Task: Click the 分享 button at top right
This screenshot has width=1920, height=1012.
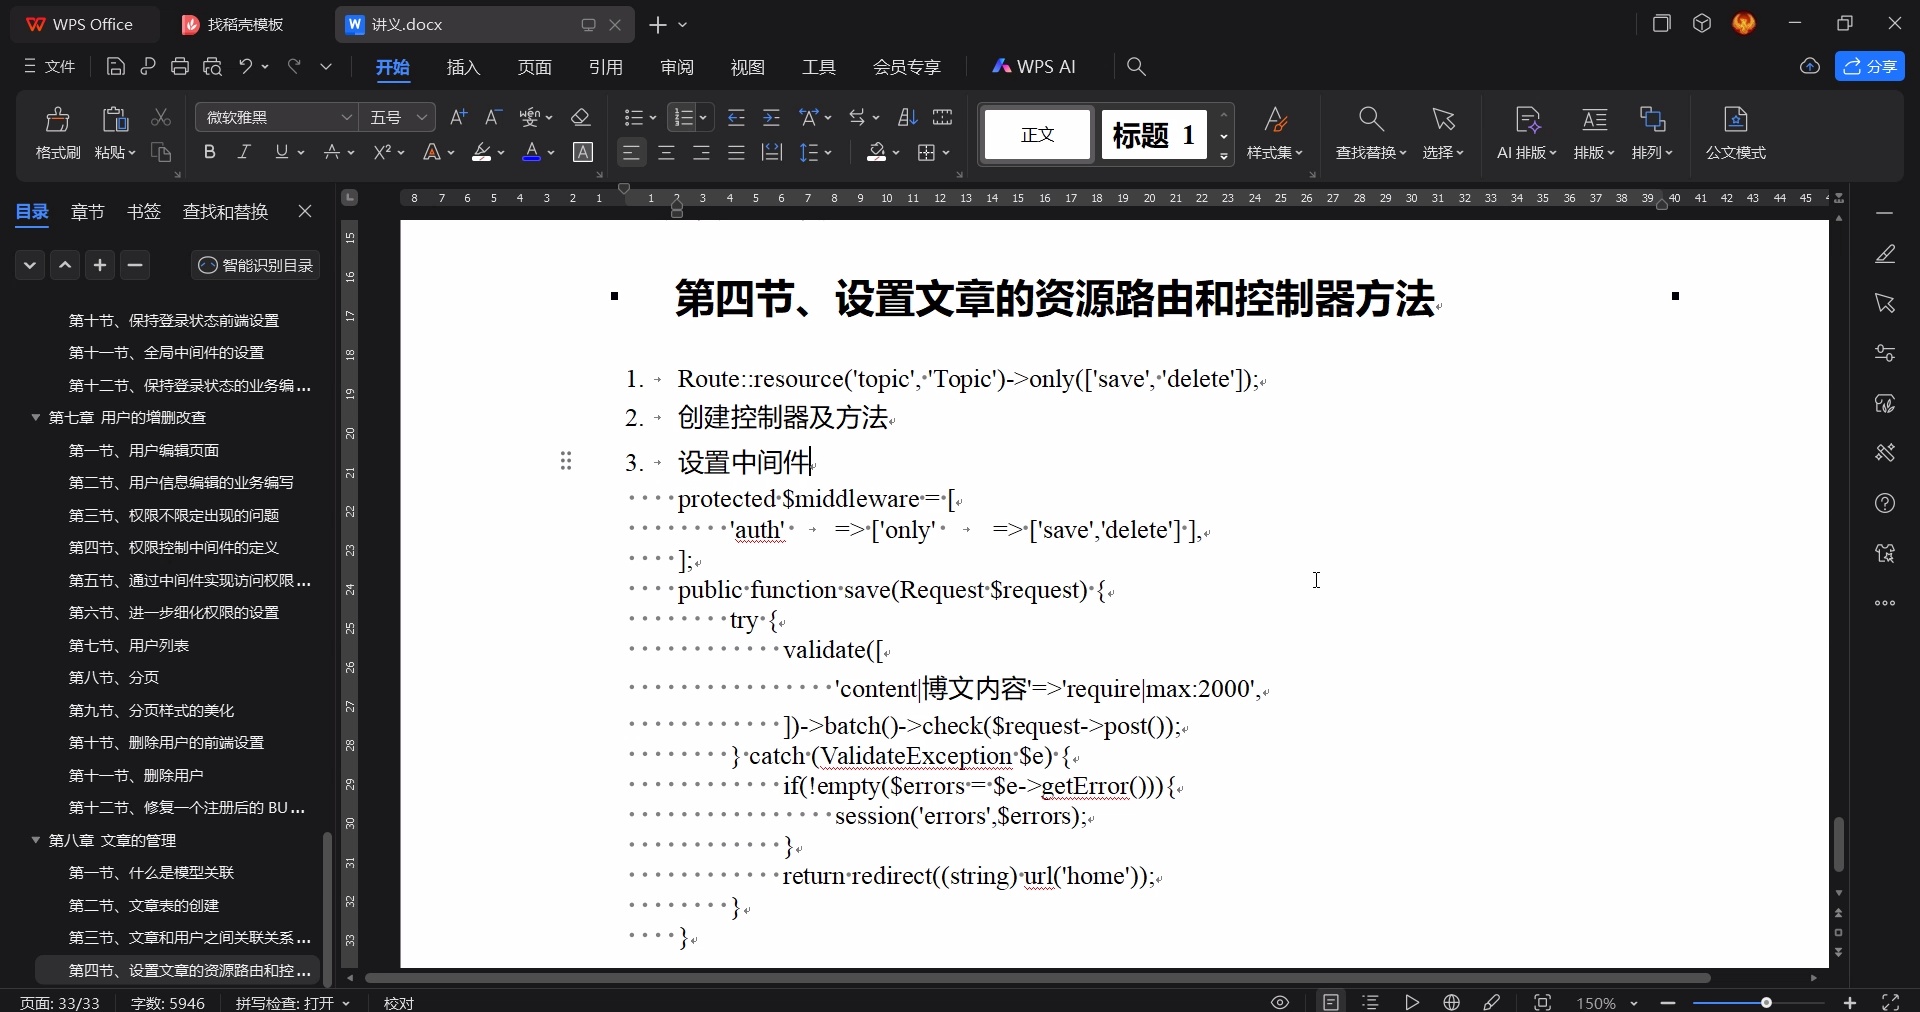Action: 1872,66
